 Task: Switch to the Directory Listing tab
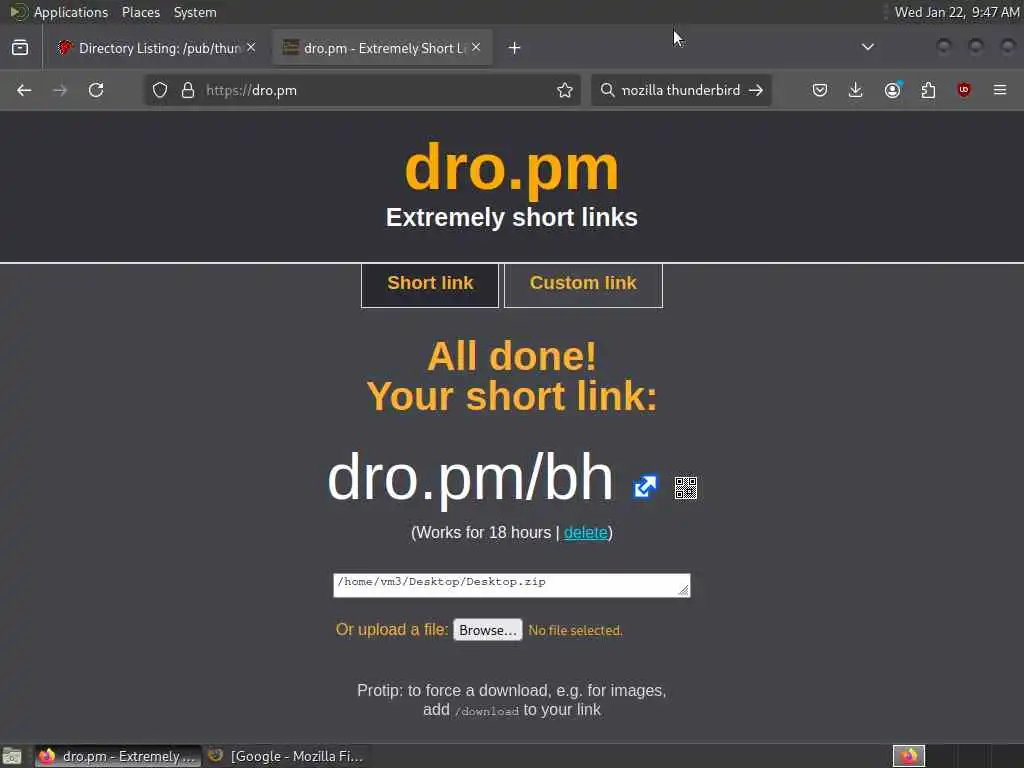pyautogui.click(x=157, y=48)
